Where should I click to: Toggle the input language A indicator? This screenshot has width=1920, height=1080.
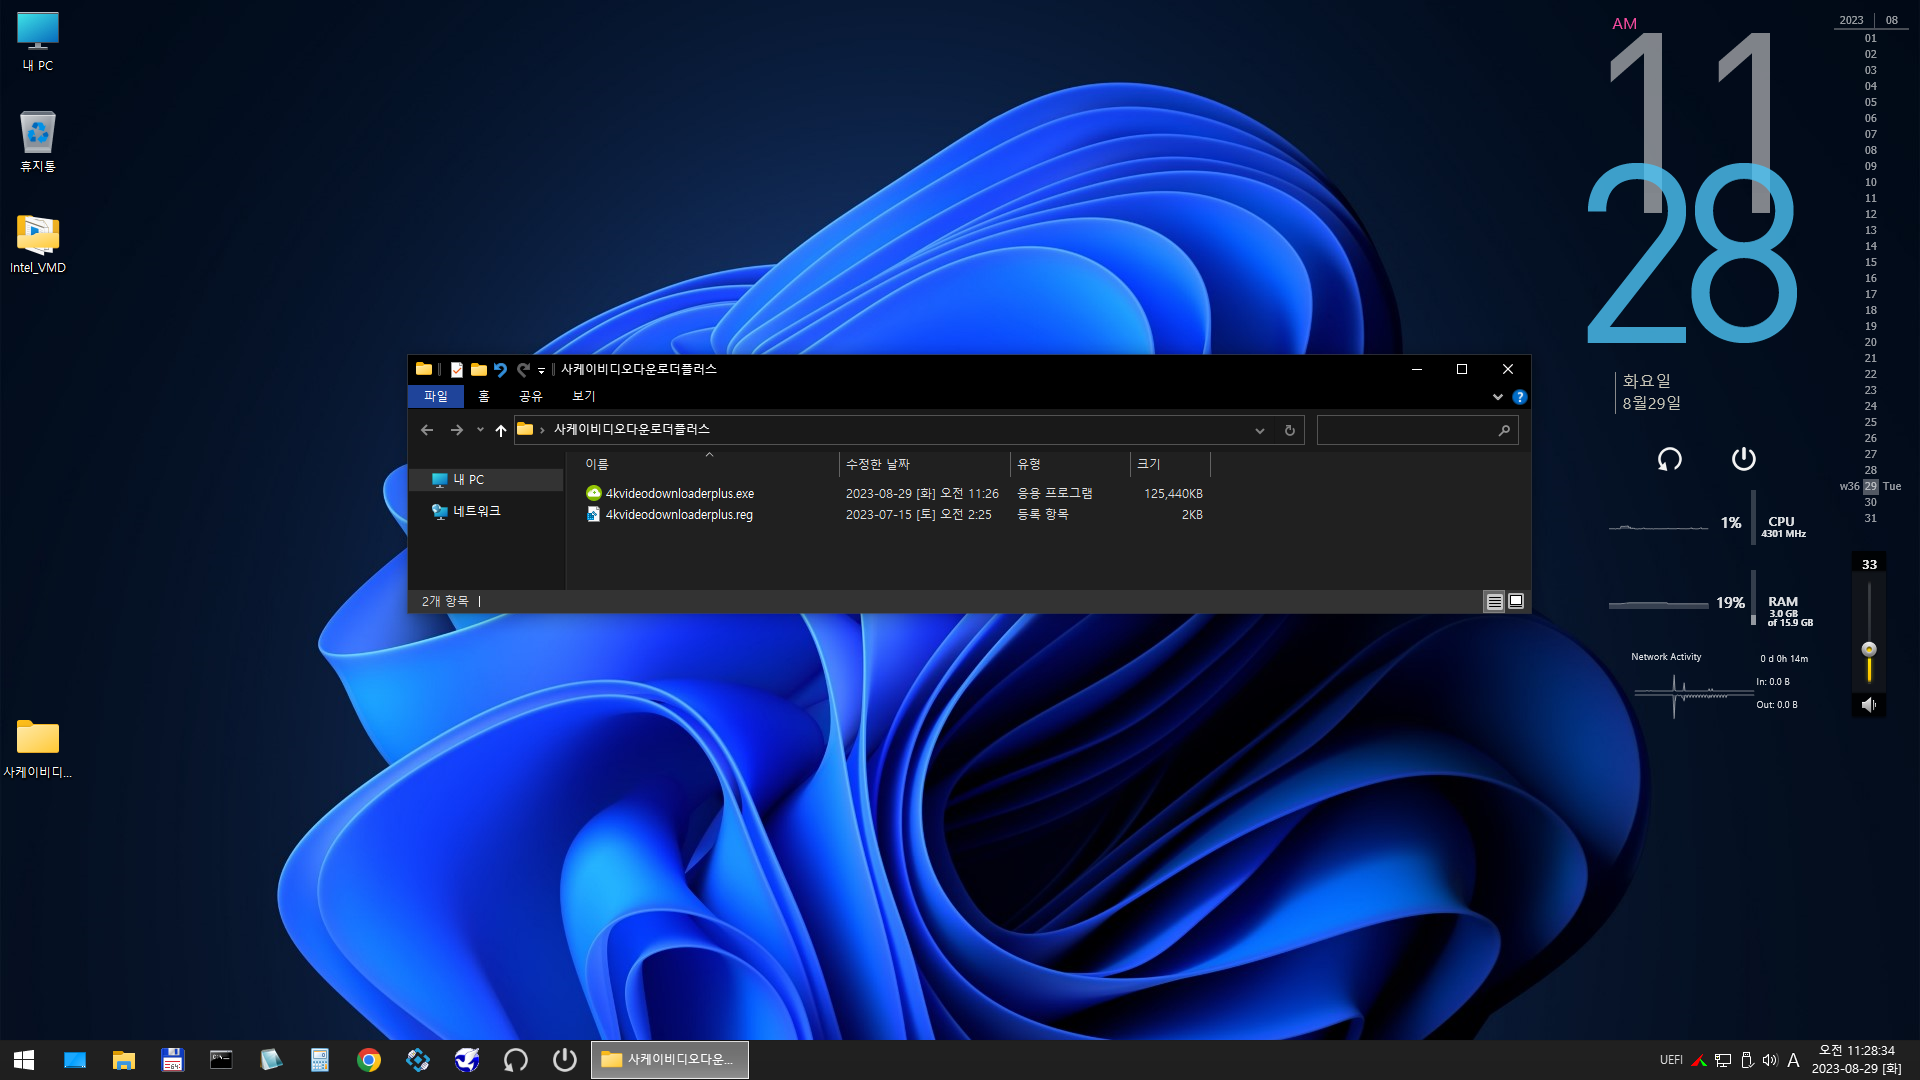1793,1060
